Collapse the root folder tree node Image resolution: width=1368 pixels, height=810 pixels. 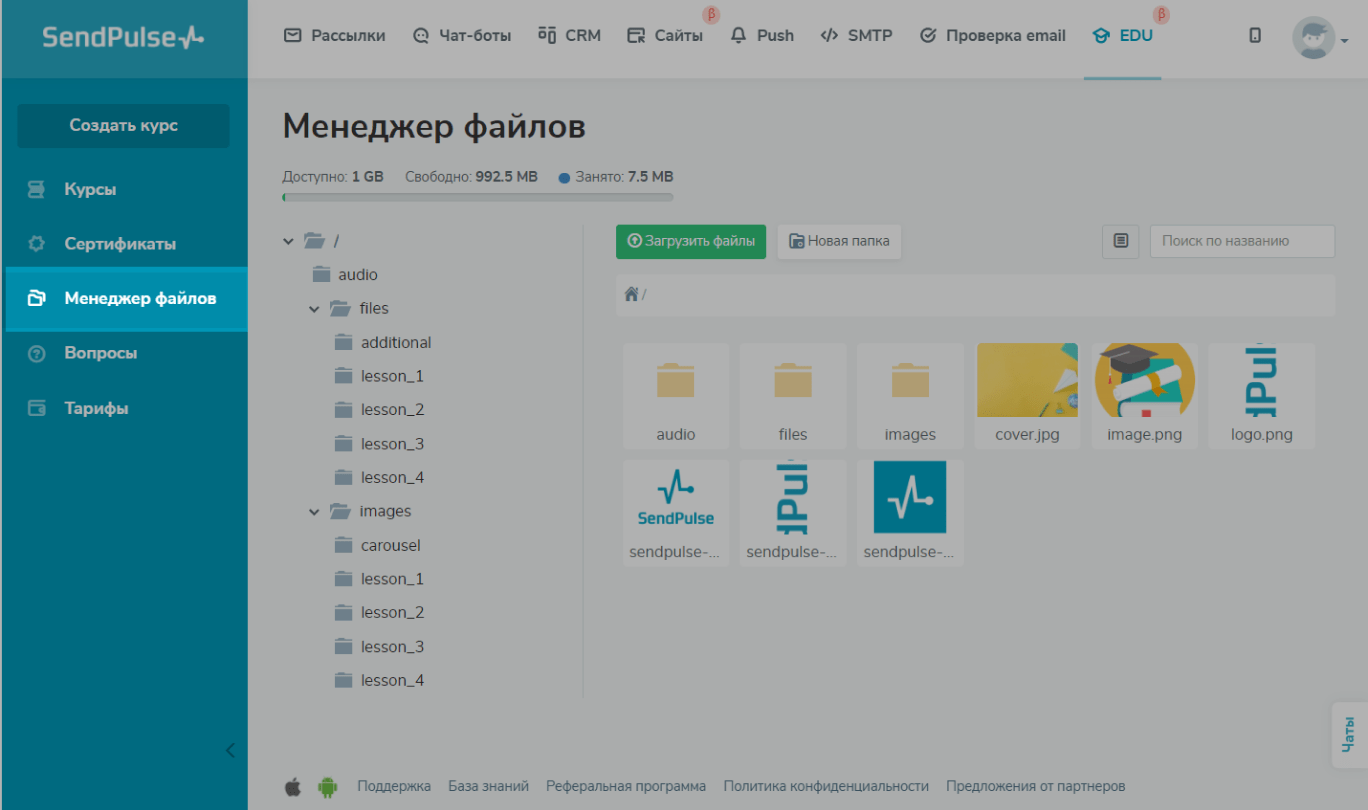pyautogui.click(x=289, y=241)
